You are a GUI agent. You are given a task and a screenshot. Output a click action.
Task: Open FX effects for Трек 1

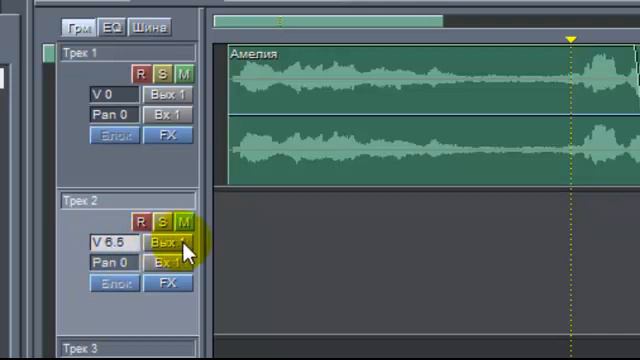pyautogui.click(x=168, y=135)
